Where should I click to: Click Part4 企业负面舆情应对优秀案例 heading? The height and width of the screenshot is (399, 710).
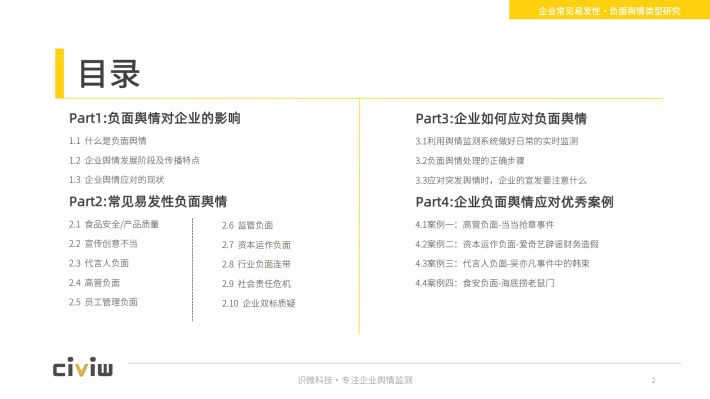coord(514,202)
